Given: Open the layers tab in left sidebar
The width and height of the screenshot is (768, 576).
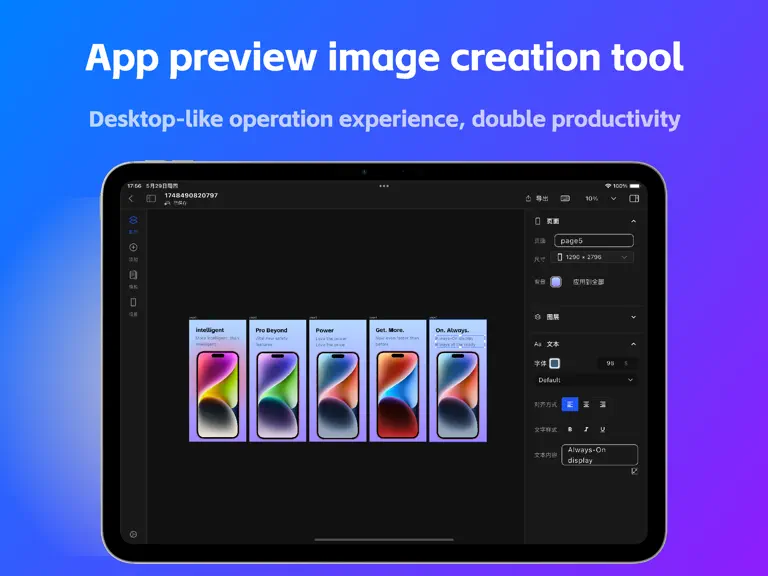Looking at the screenshot, I should (x=133, y=224).
